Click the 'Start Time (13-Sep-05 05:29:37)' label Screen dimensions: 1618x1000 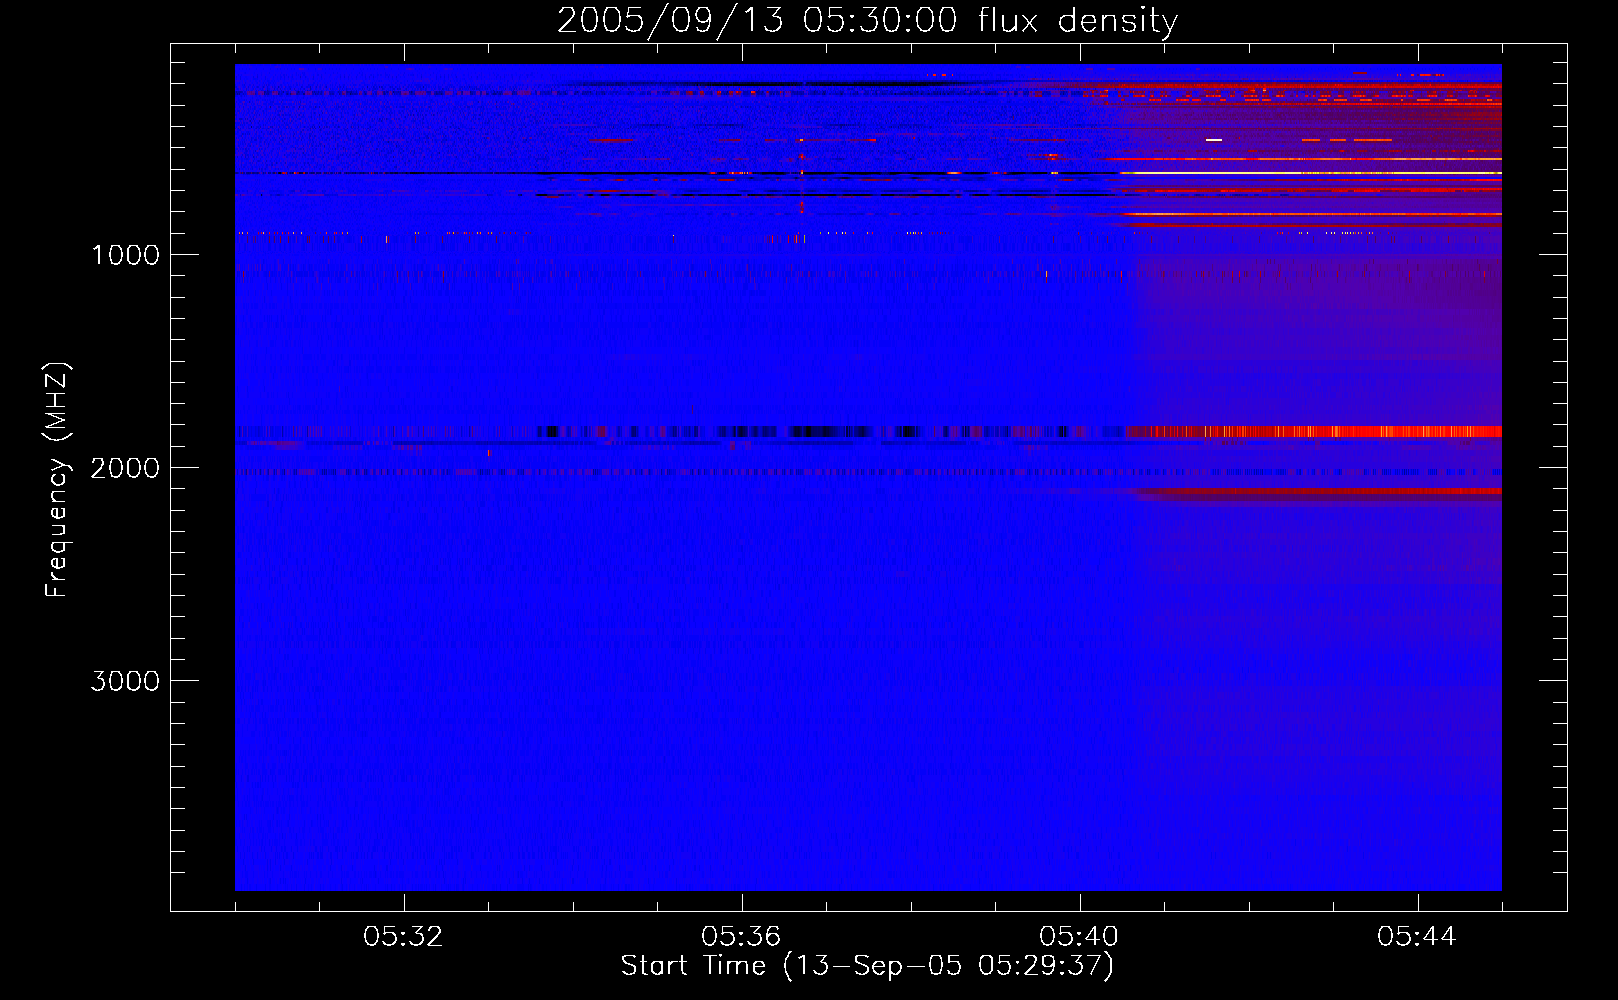click(867, 966)
